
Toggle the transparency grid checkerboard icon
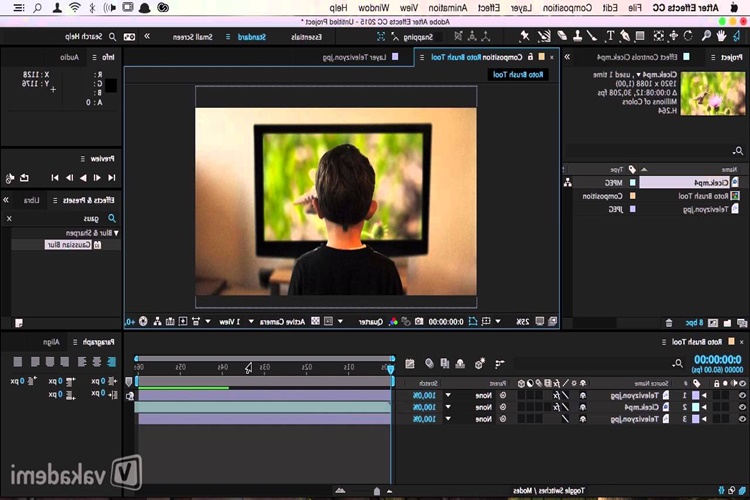pos(315,321)
